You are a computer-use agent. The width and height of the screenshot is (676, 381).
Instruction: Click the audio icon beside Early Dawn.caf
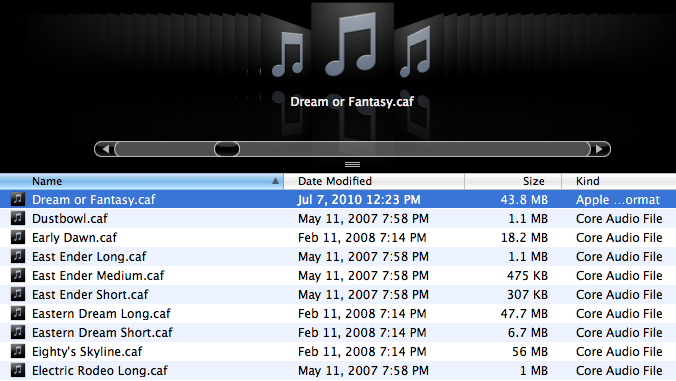tap(18, 237)
